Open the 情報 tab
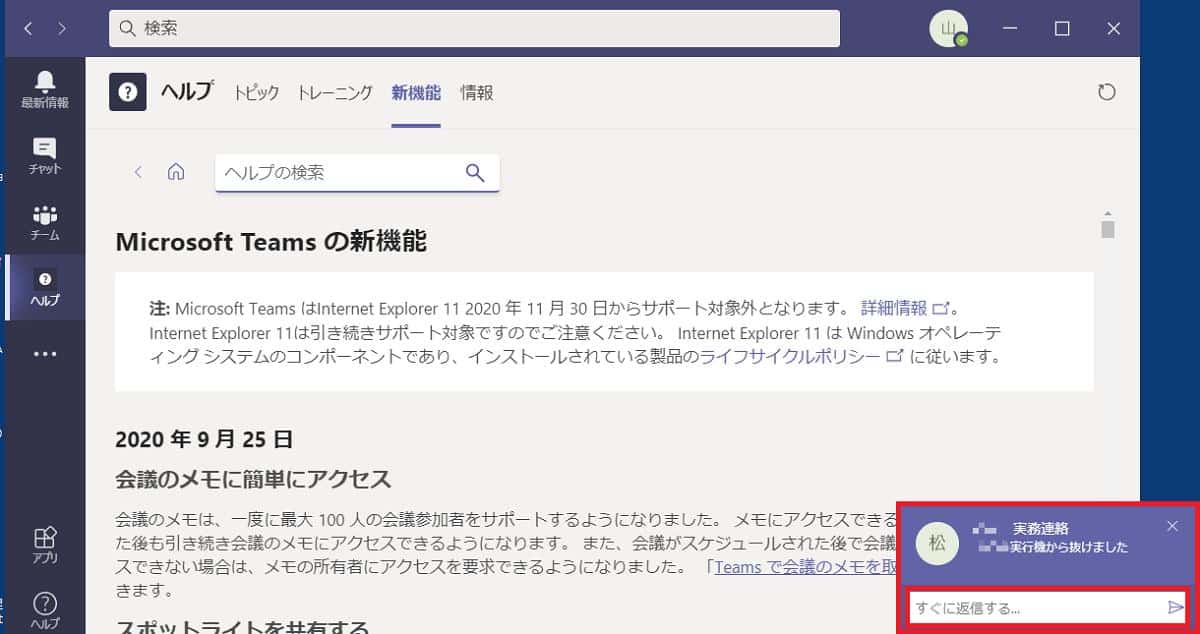Screen dimensions: 1200x634 [x=477, y=92]
